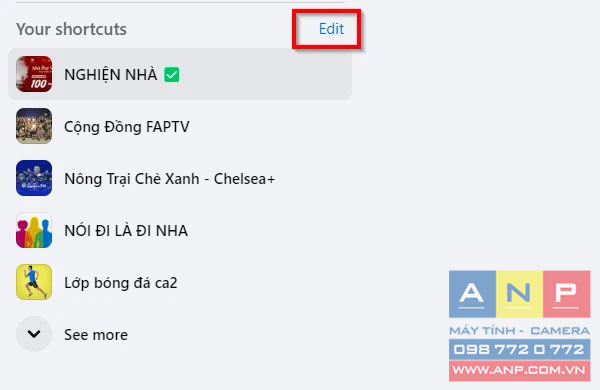Open the NGHIỆN NHÀ group thumbnail icon
The width and height of the screenshot is (600, 390).
34,74
